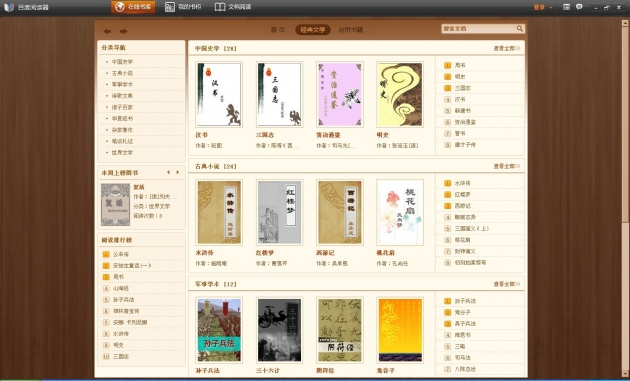
Task: Click 查看全部 for 中国史学 section
Action: click(x=507, y=48)
